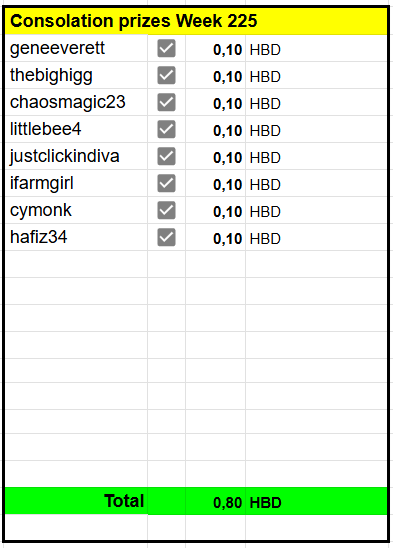
Task: Toggle the chaosmagic23 checkbox
Action: tap(166, 102)
